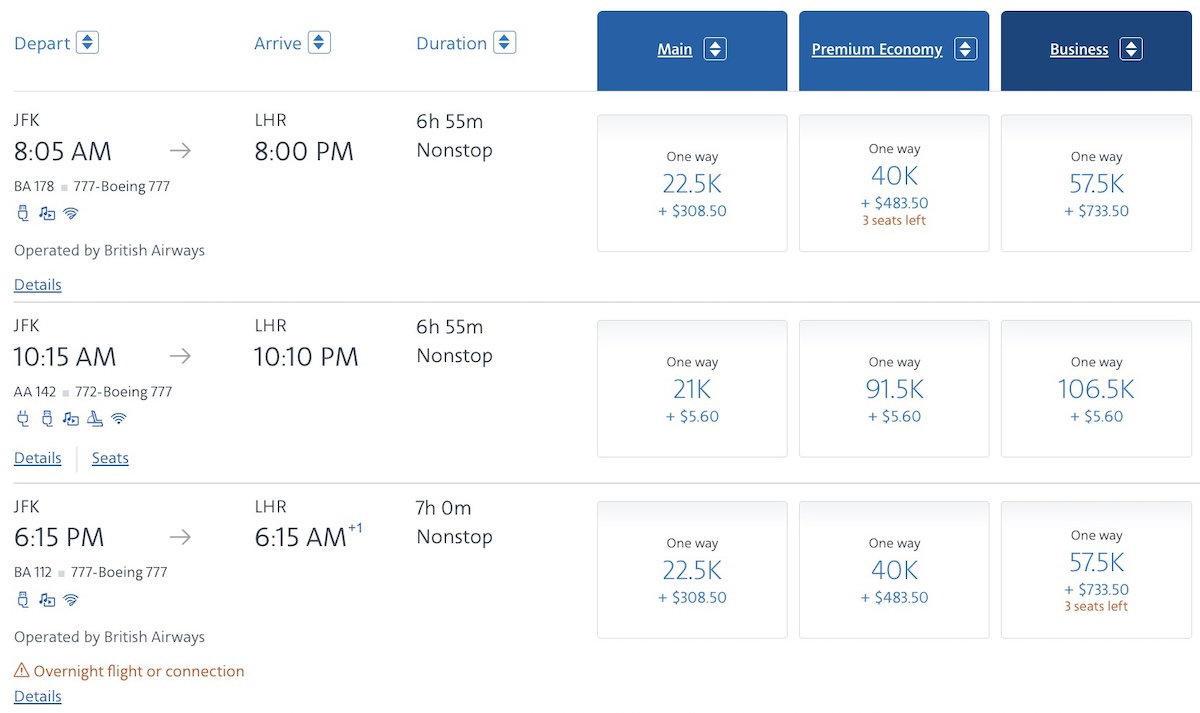The image size is (1200, 713).
Task: Click the Wi-Fi icon on flight AA 142
Action: click(x=119, y=419)
